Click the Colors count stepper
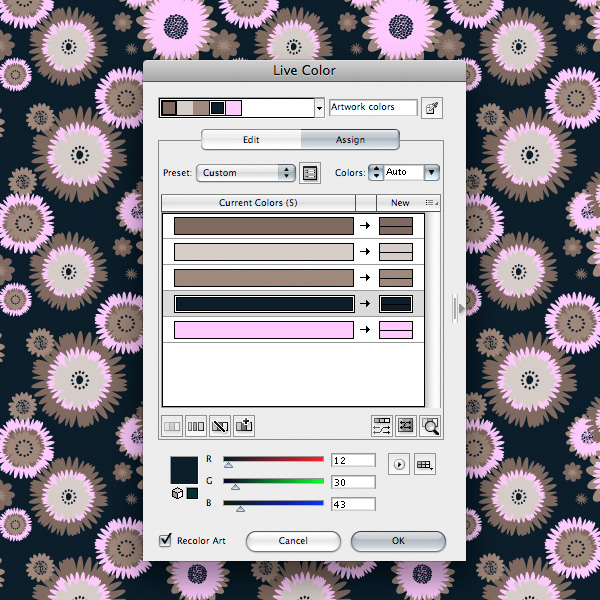 point(376,173)
